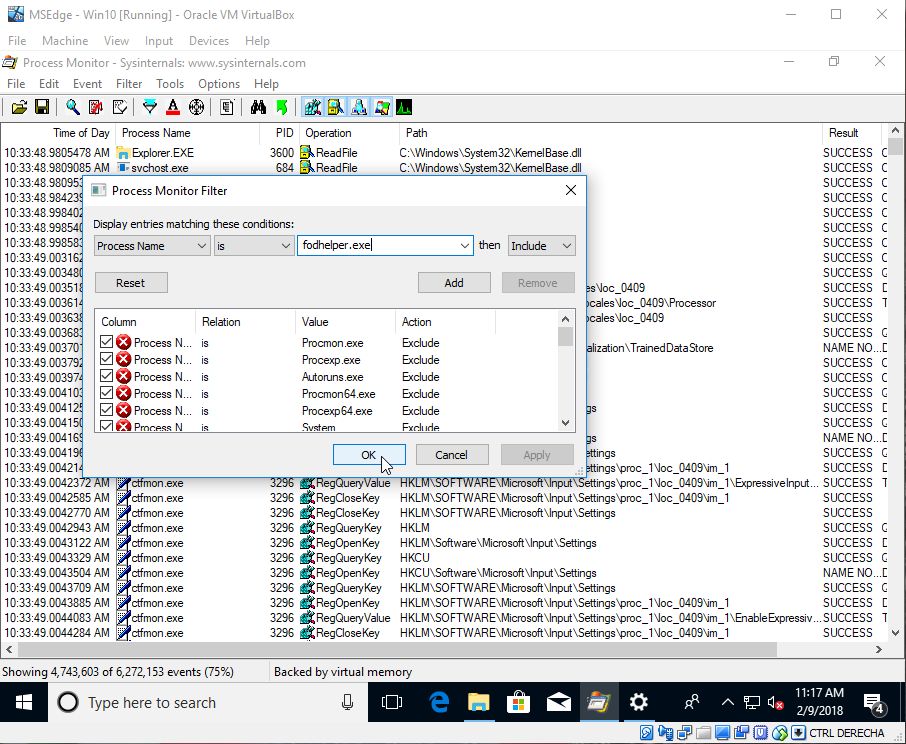906x744 pixels.
Task: Click the Open file toolbar icon
Action: coord(19,107)
